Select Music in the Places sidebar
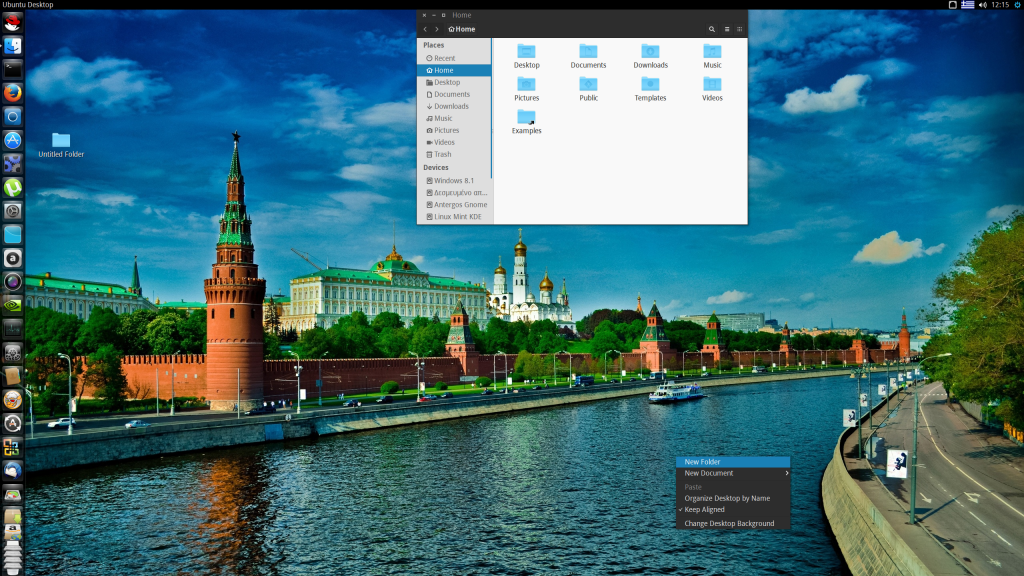The image size is (1024, 576). (x=454, y=118)
